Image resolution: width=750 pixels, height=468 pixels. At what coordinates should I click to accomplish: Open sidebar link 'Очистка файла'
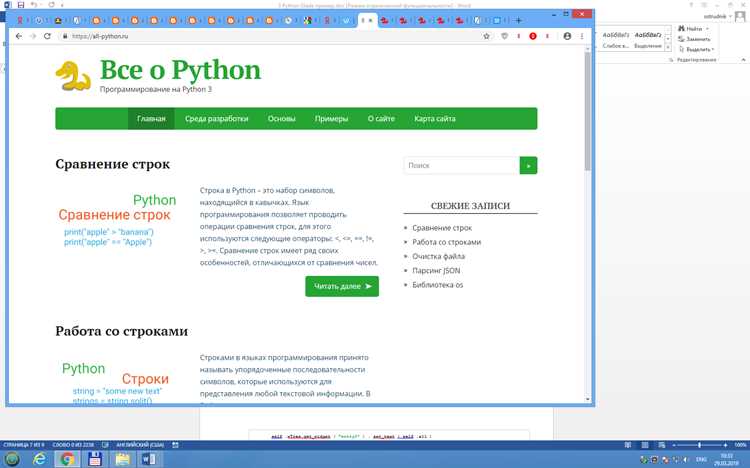pos(439,256)
